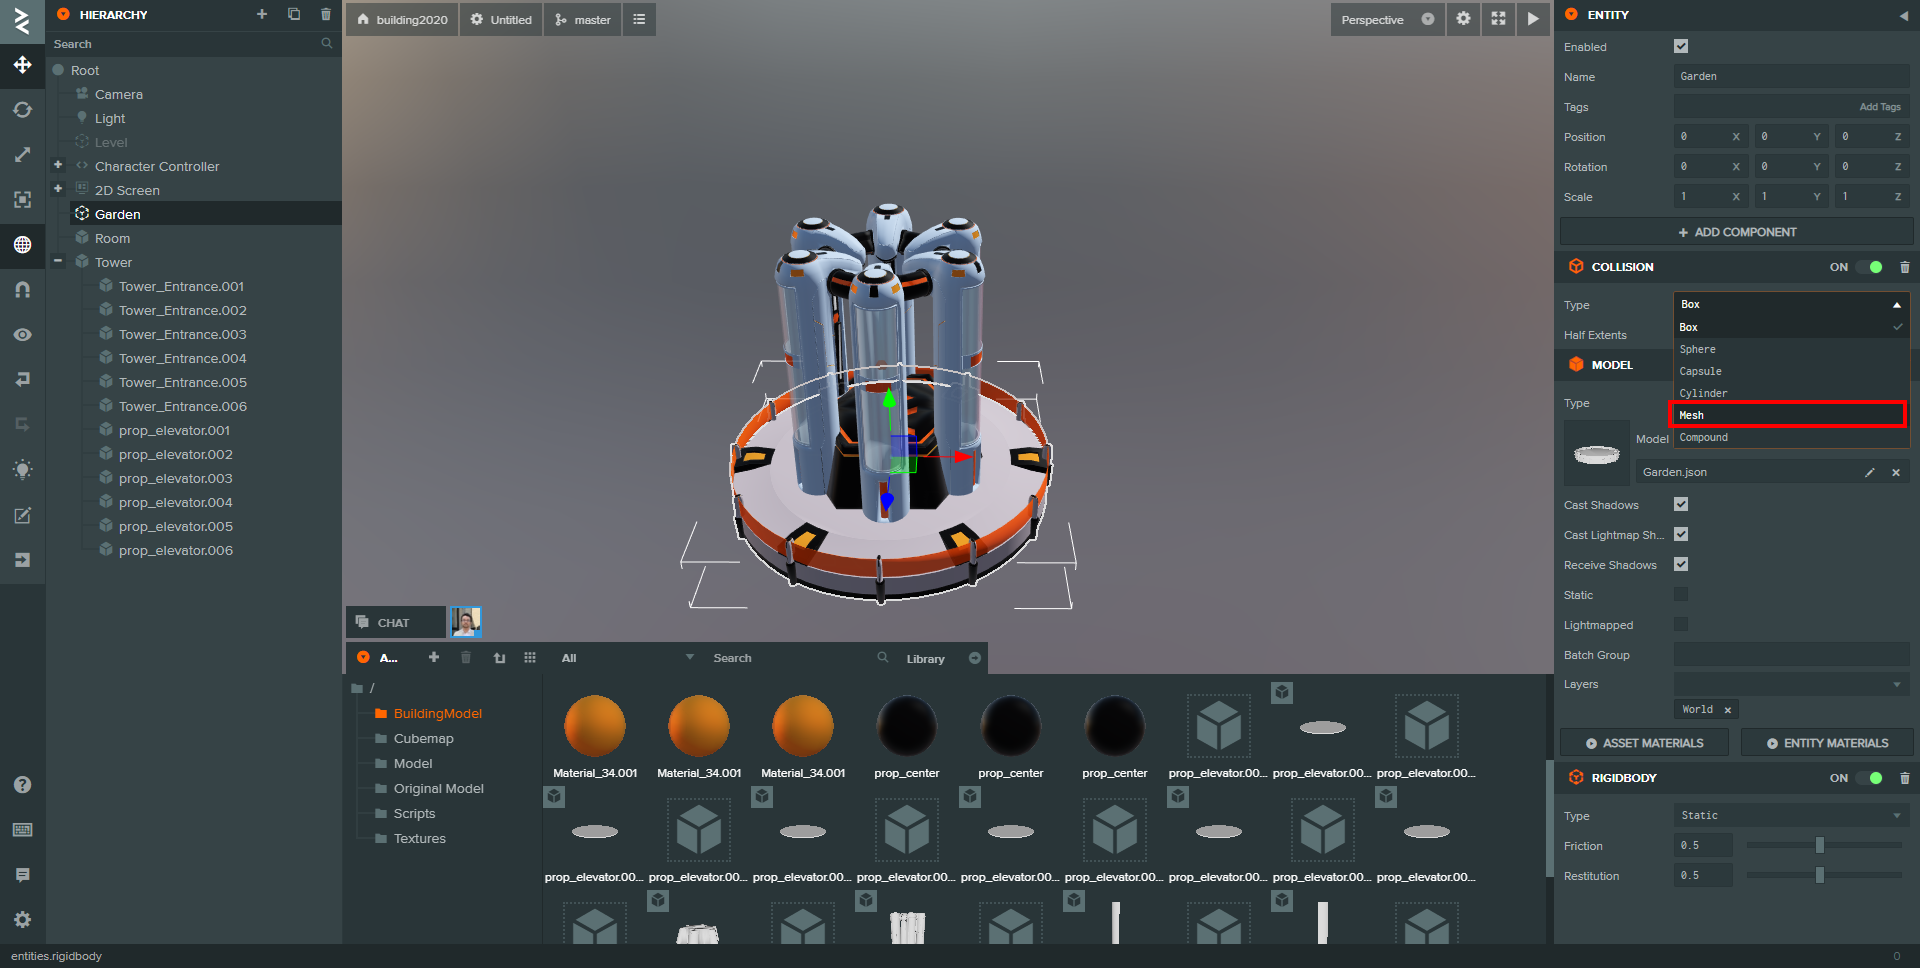Open the master branch button
1920x968 pixels.
[583, 19]
